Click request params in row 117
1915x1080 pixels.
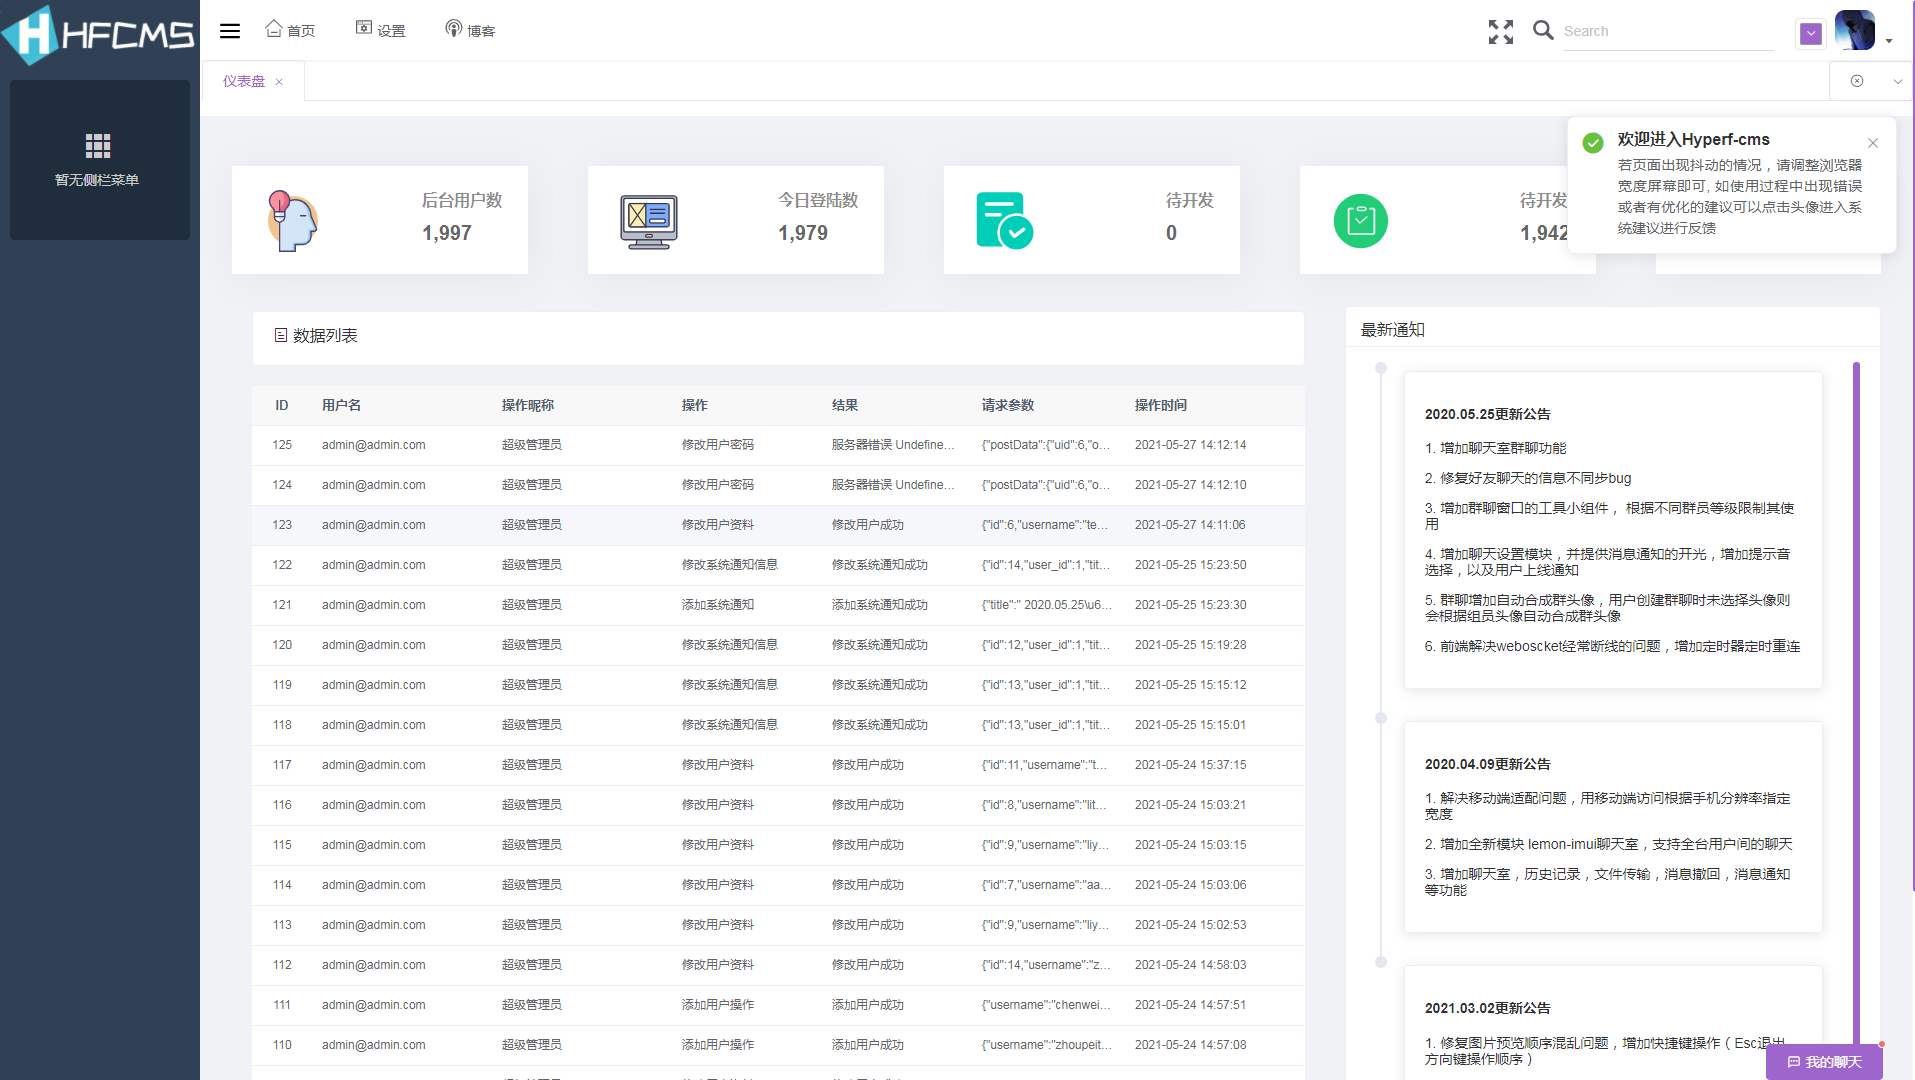[1045, 765]
